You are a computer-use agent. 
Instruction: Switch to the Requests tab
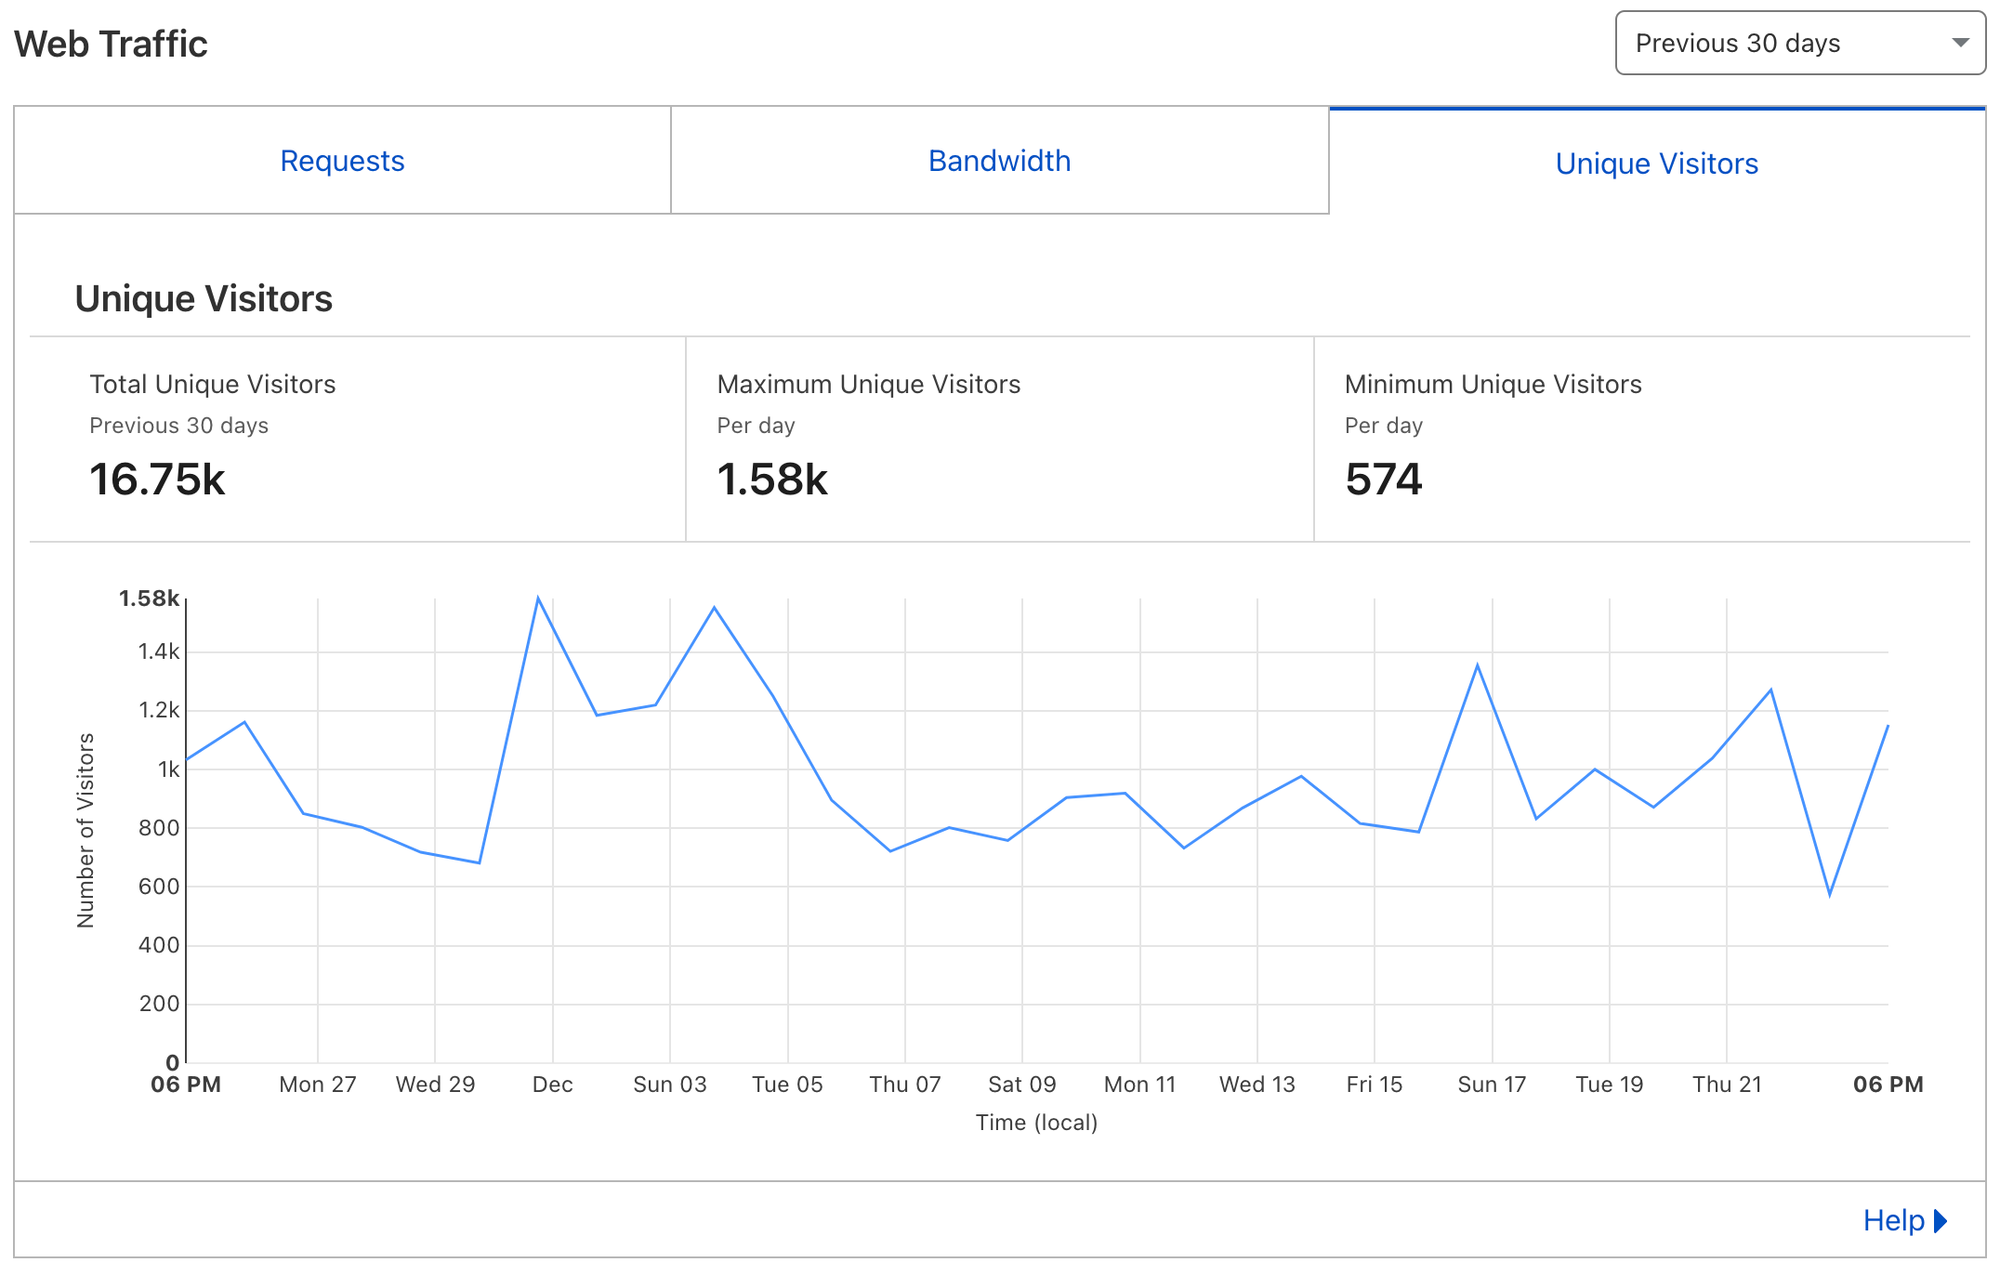(342, 161)
